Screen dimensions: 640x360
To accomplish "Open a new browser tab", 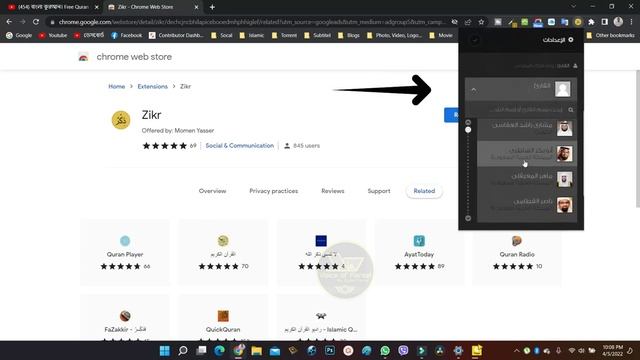I will click(x=212, y=7).
